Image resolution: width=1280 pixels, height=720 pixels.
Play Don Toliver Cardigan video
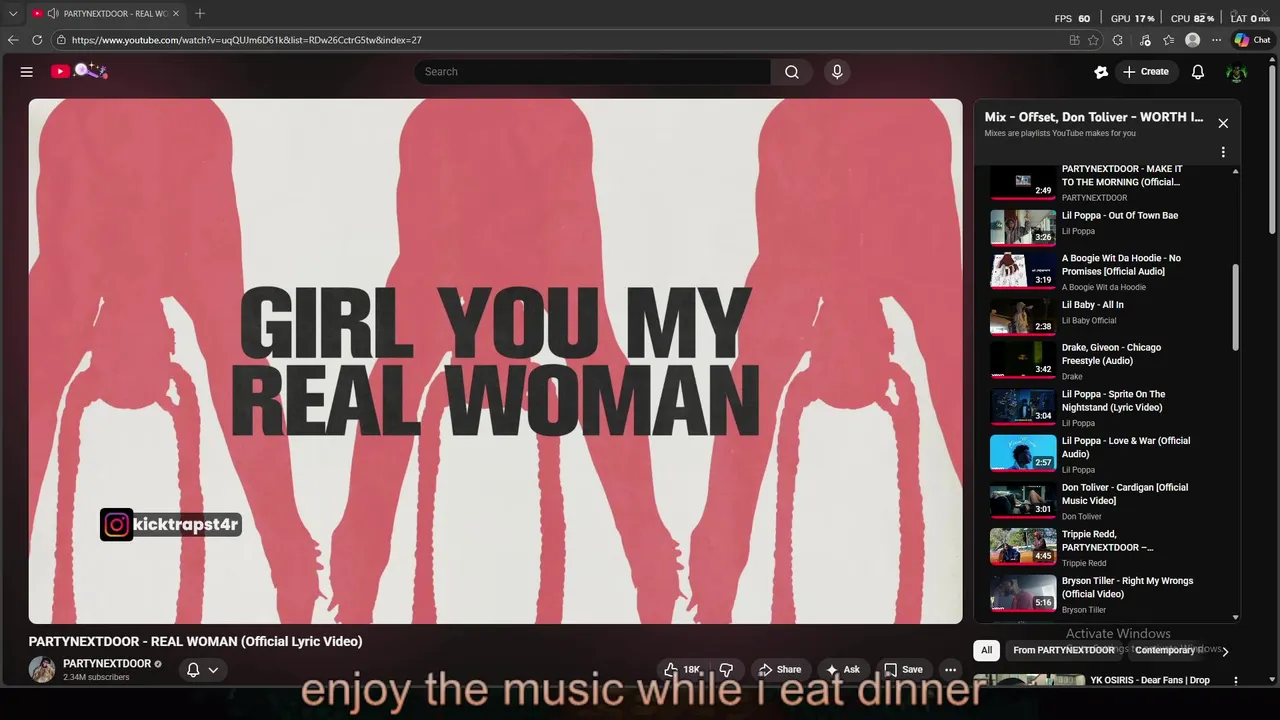(1105, 501)
